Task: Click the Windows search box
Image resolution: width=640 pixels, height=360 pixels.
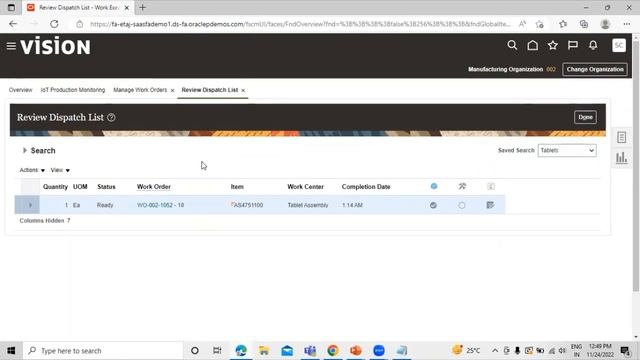Action: click(x=103, y=351)
